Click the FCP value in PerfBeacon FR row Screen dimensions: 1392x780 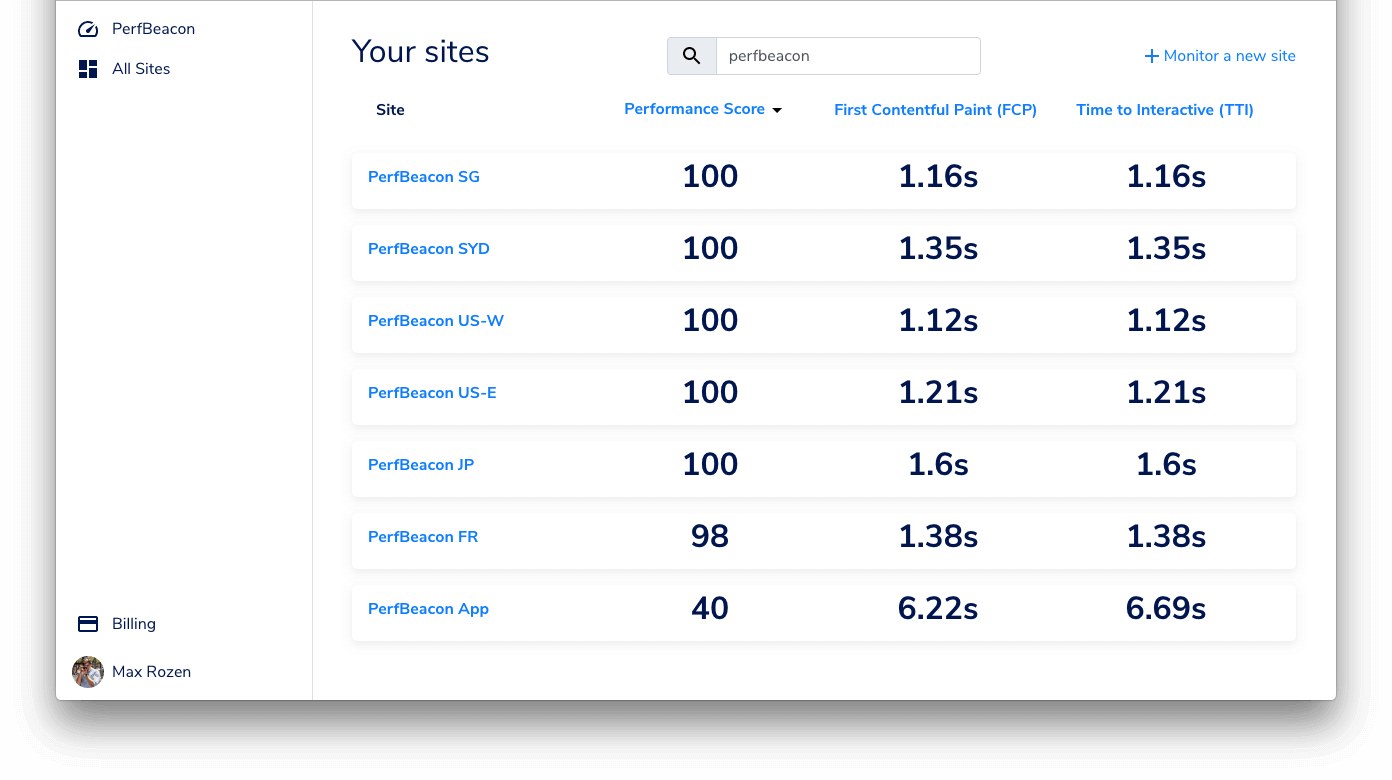coord(938,536)
